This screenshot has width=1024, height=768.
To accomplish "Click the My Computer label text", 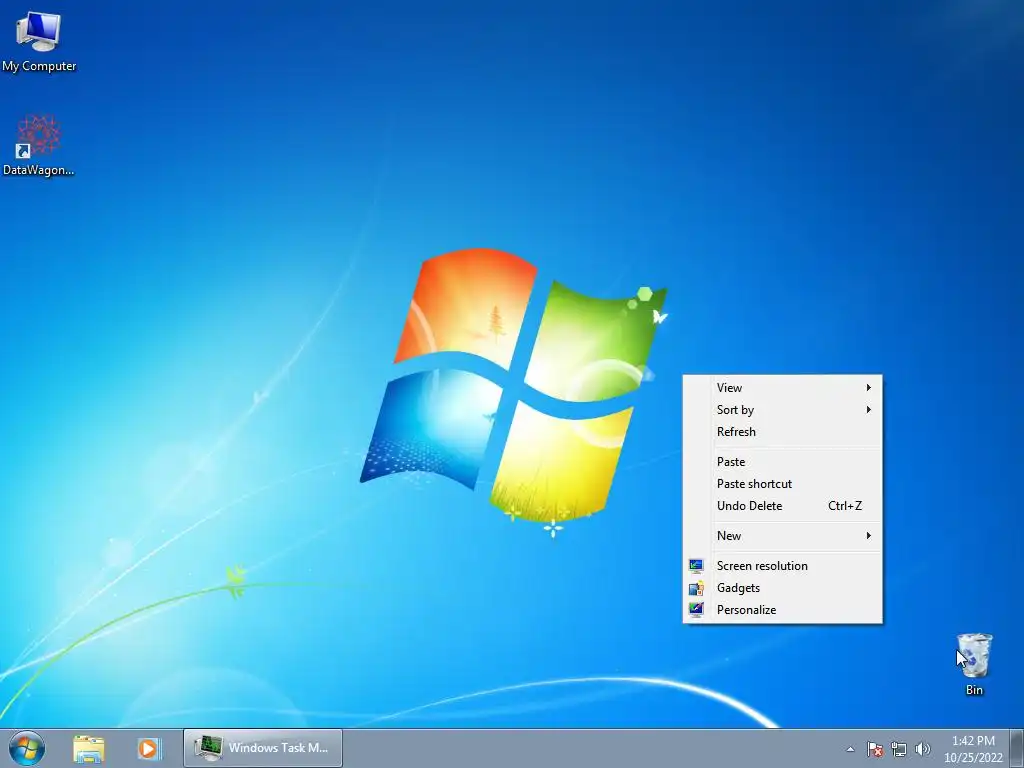I will (39, 66).
